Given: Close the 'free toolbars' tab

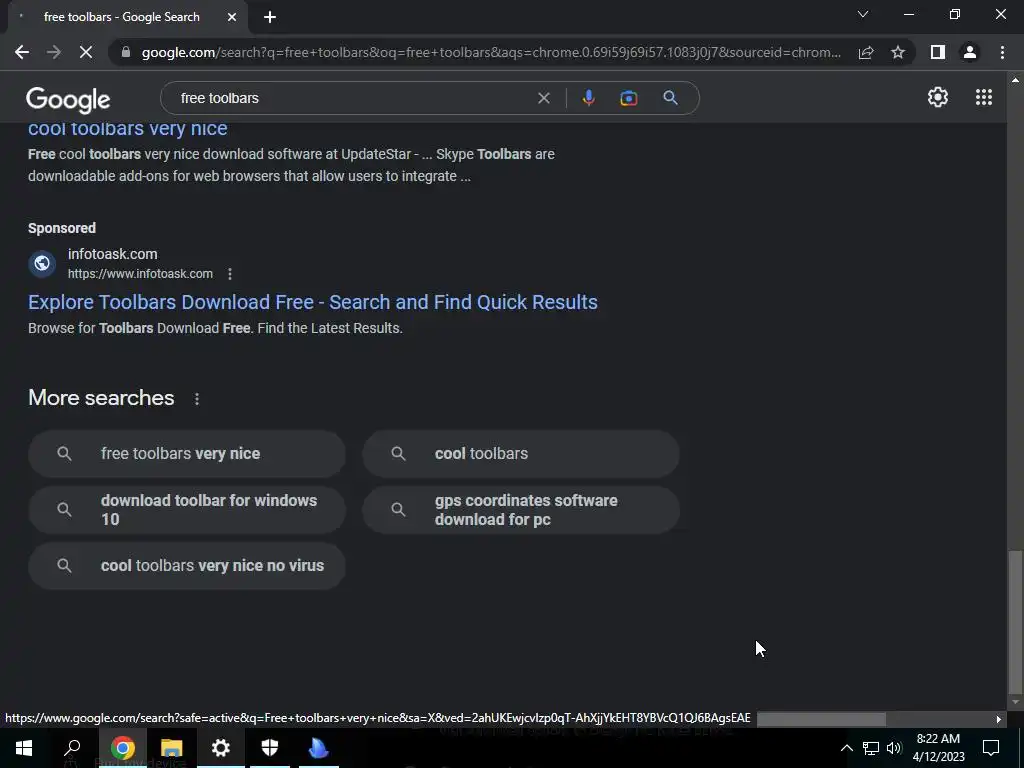Looking at the screenshot, I should [x=232, y=17].
